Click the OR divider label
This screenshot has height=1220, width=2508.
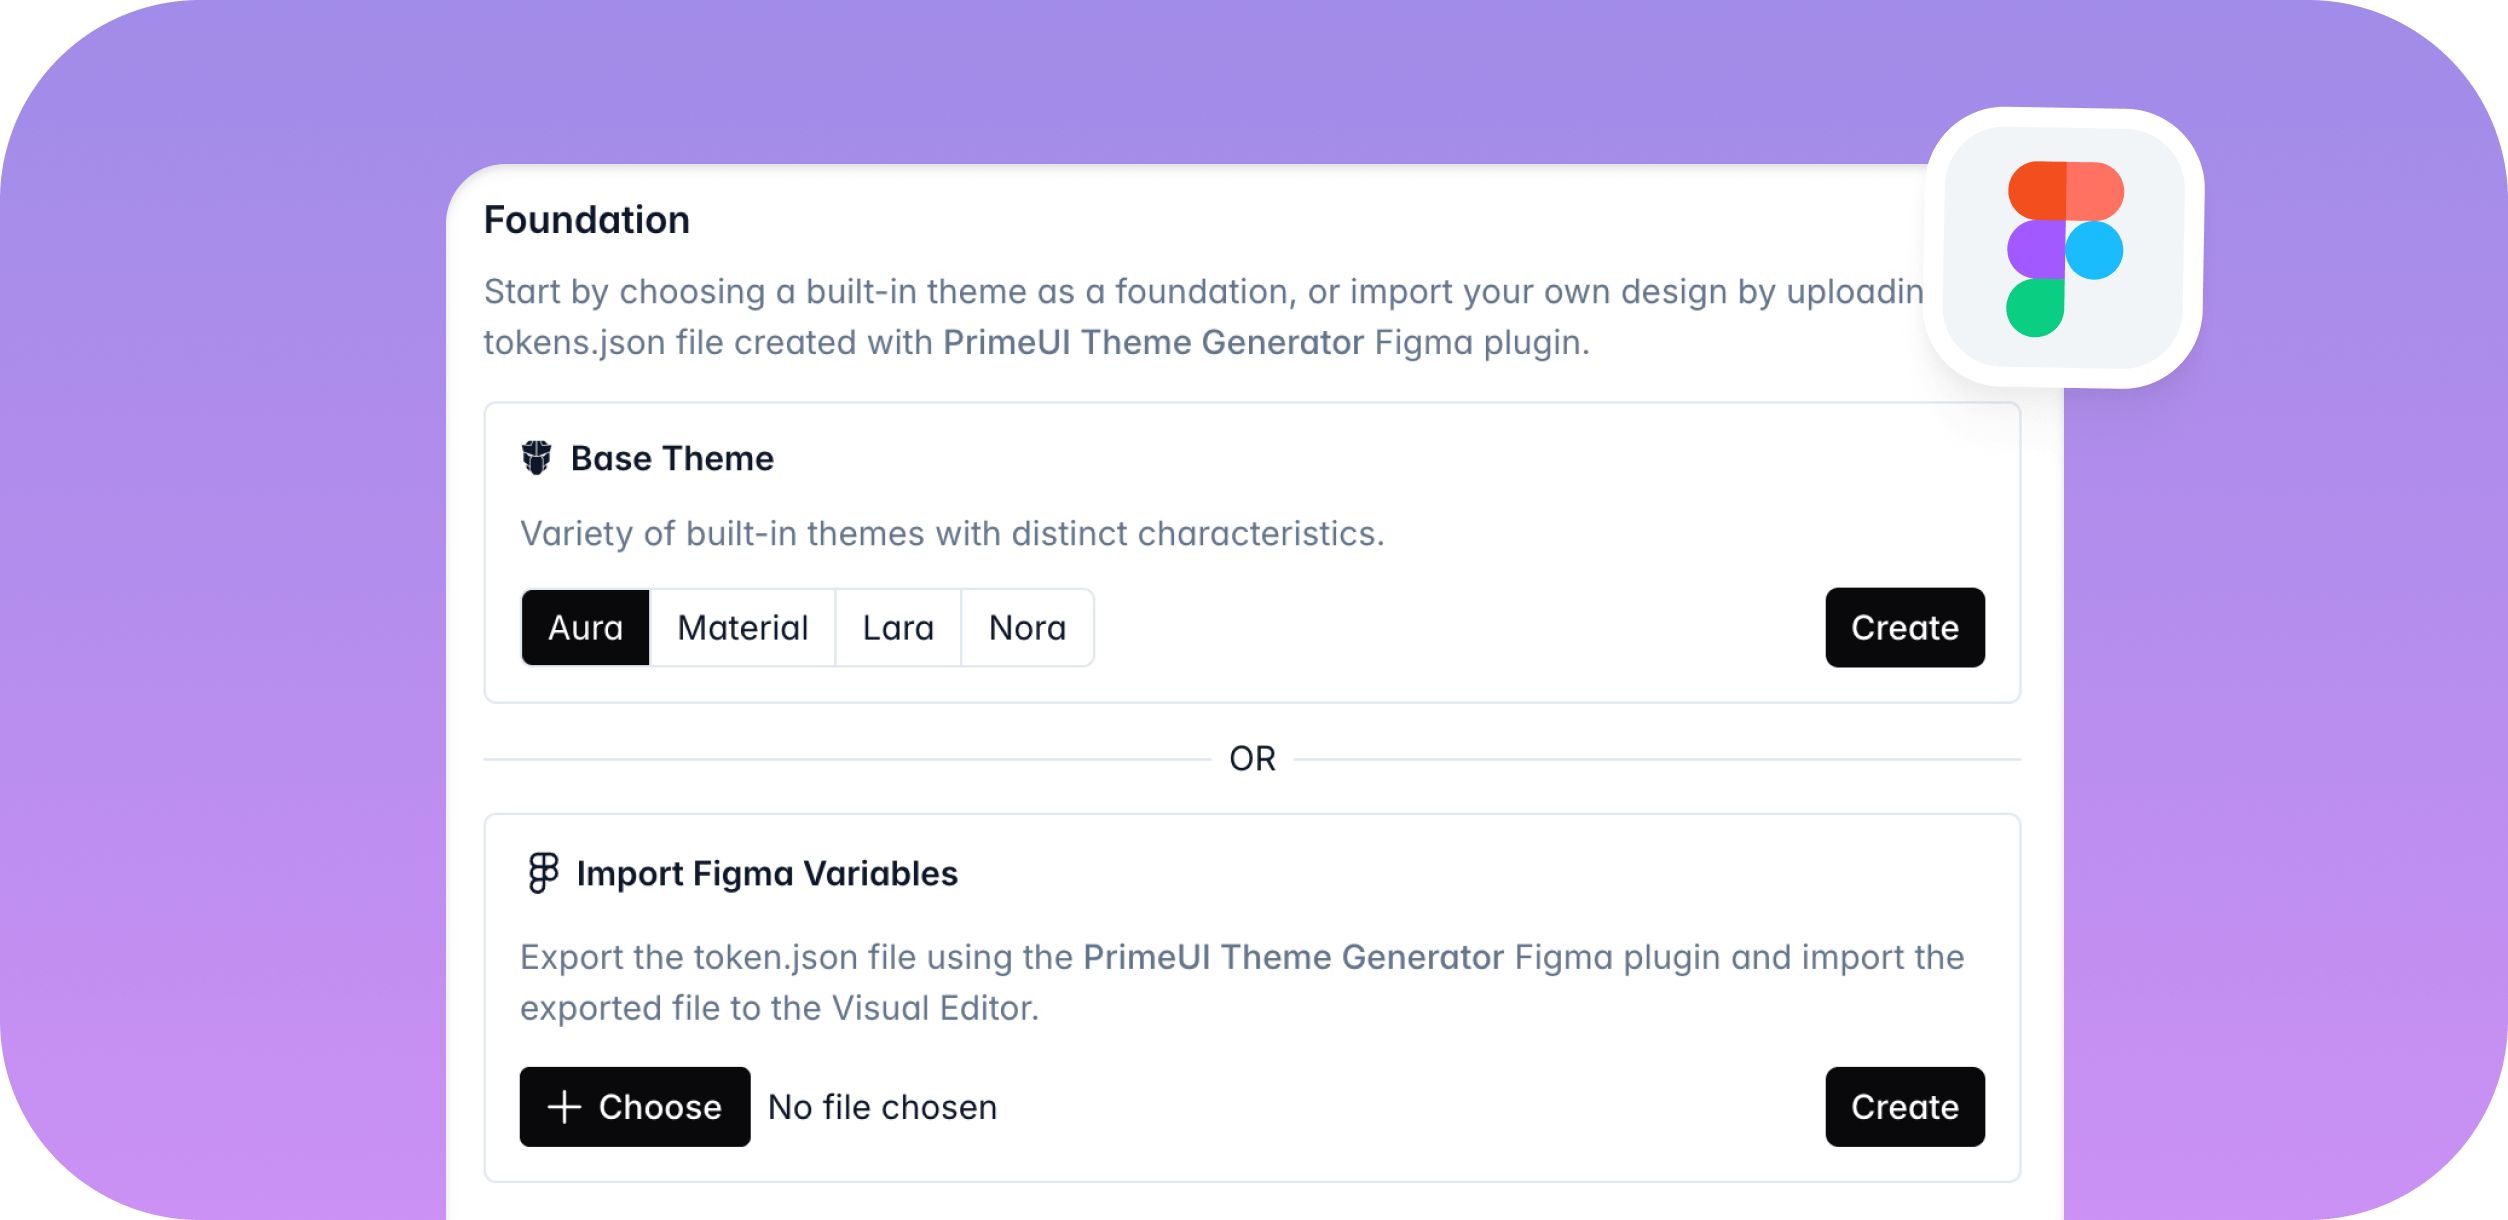pyautogui.click(x=1252, y=758)
